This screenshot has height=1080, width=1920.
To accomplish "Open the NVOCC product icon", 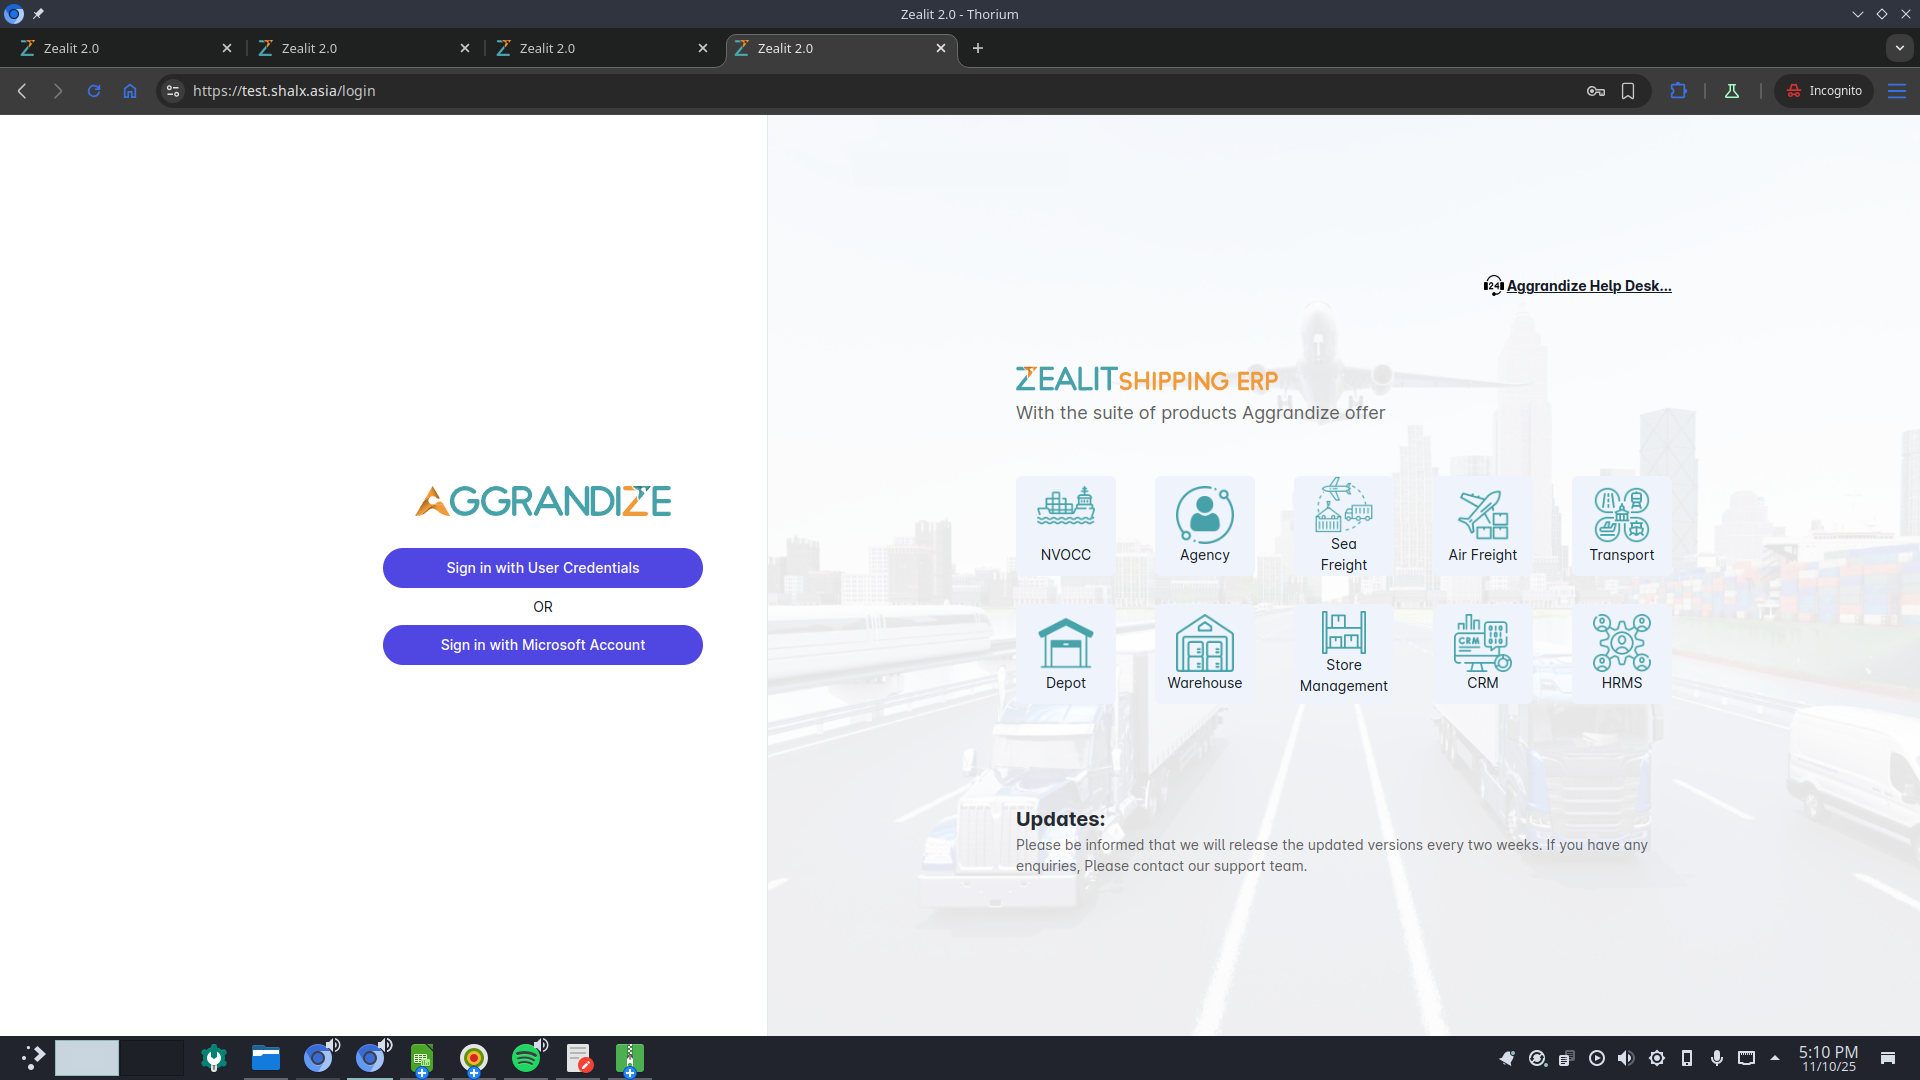I will [x=1065, y=525].
